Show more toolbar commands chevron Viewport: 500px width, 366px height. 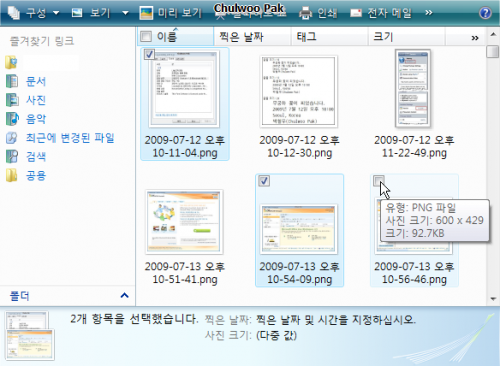(429, 13)
